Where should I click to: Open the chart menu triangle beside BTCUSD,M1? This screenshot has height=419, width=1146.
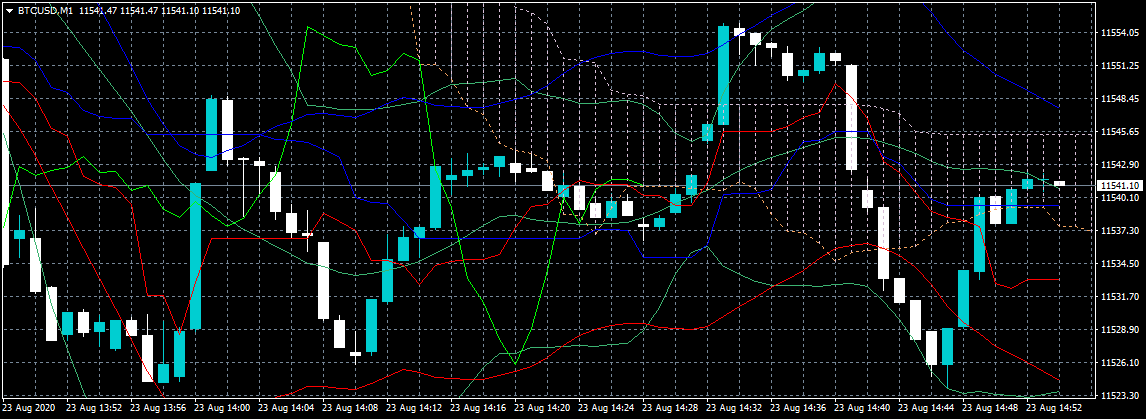tap(9, 10)
